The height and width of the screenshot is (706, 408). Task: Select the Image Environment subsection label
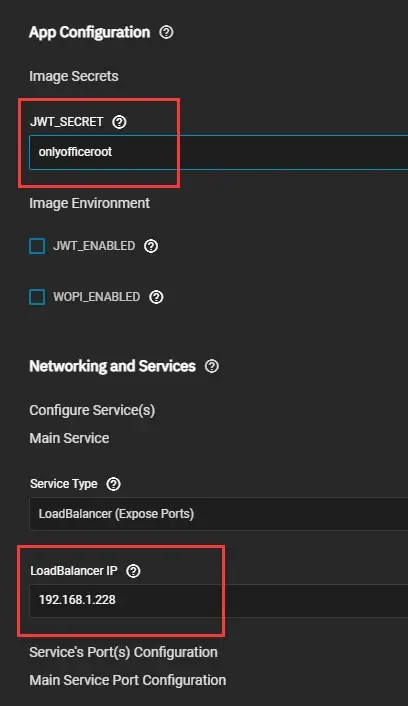[90, 203]
